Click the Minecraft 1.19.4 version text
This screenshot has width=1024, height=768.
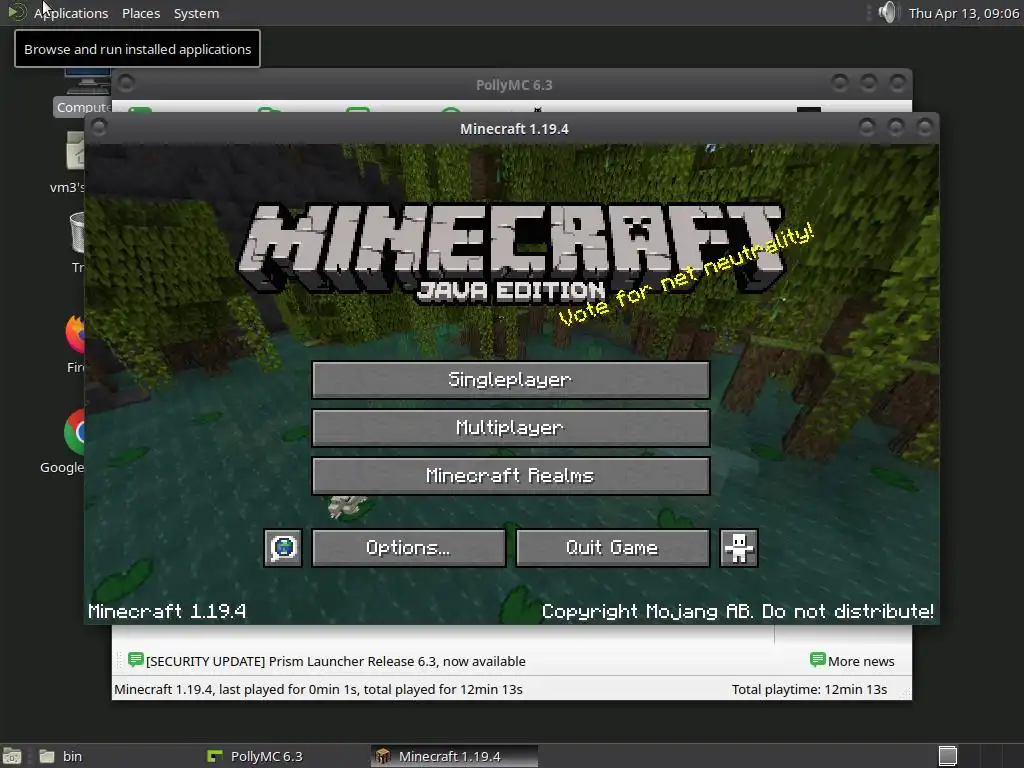[x=167, y=611]
